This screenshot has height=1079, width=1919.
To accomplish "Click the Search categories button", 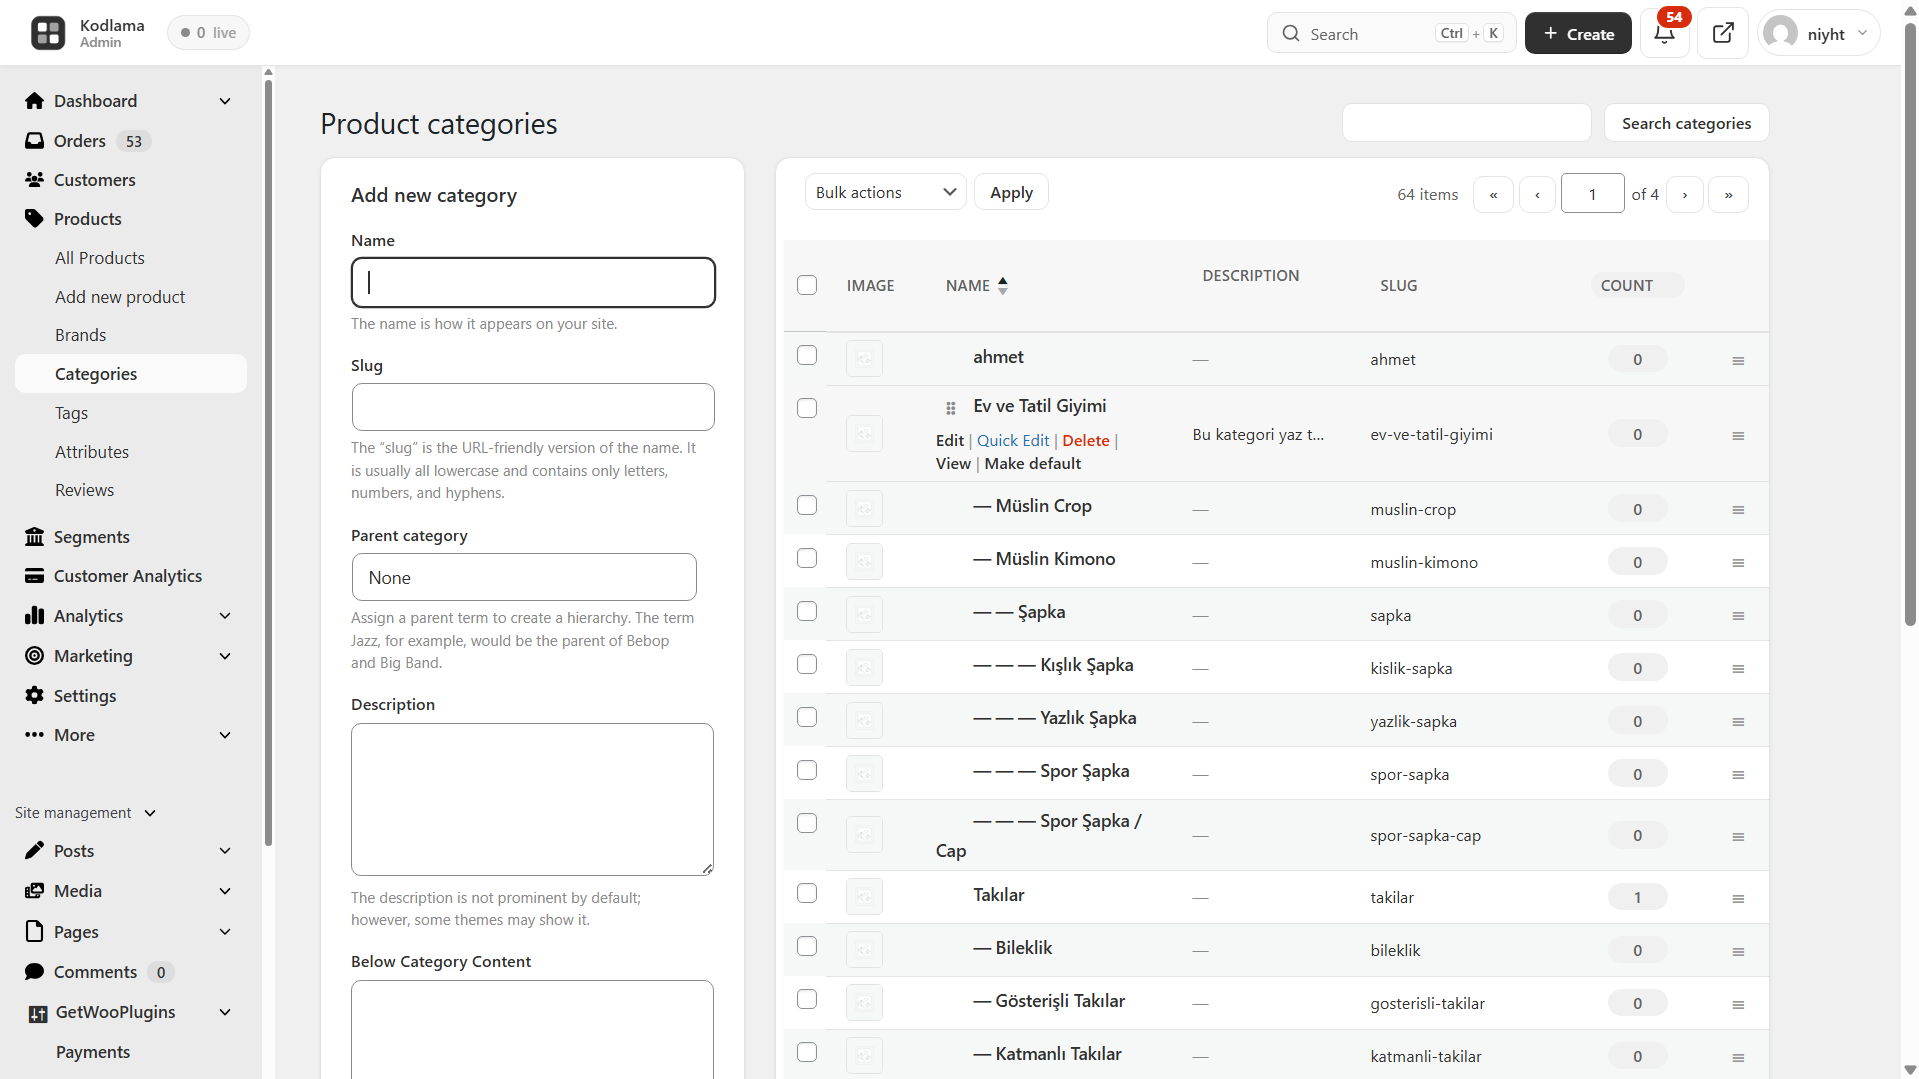I will 1686,123.
